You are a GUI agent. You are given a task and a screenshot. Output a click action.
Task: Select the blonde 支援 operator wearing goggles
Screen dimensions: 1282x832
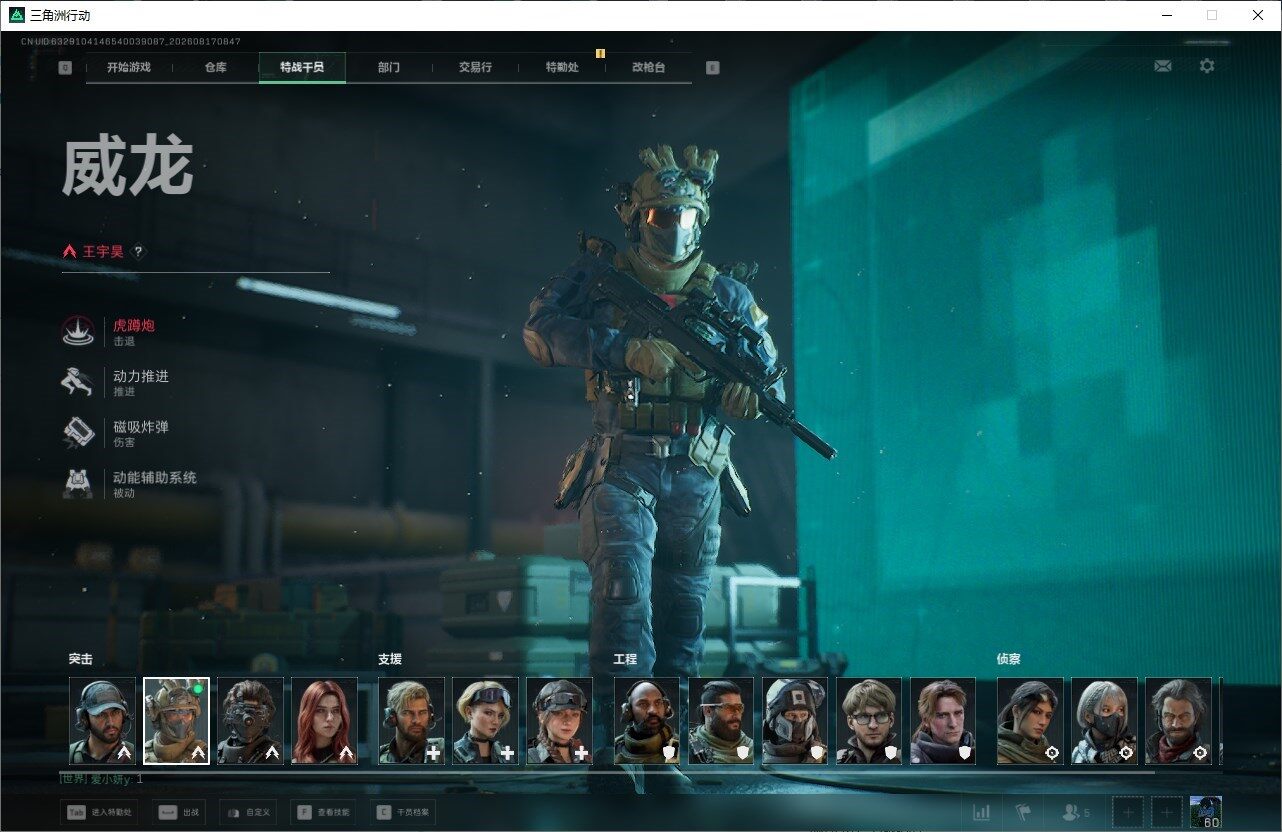tap(485, 721)
